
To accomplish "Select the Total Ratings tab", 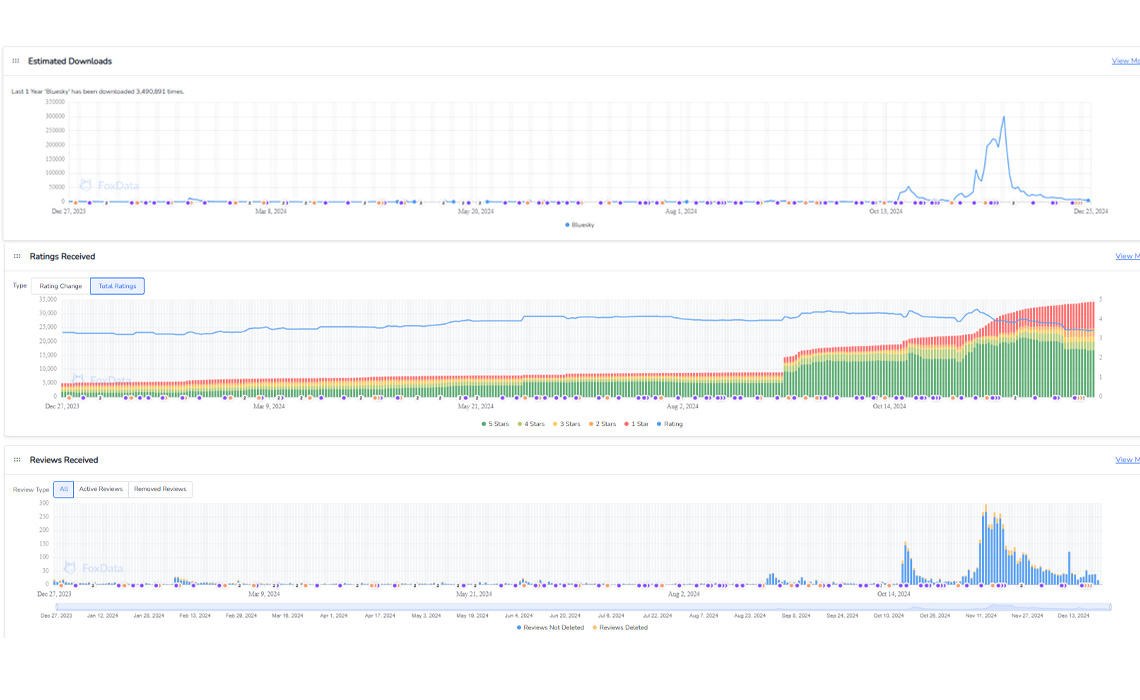I will click(117, 286).
